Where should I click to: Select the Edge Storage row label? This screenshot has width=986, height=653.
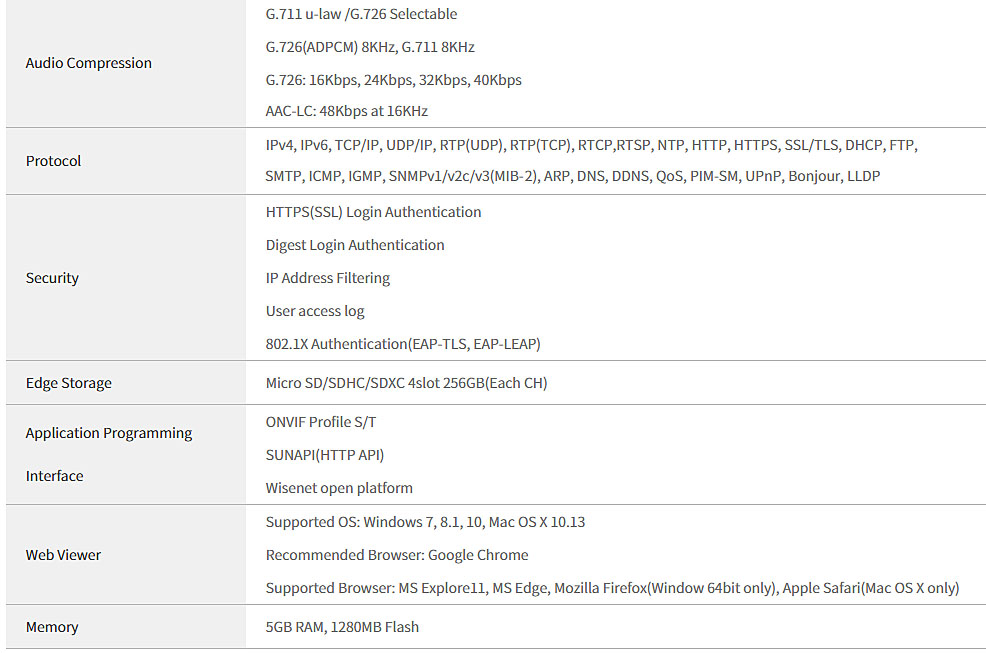click(x=69, y=383)
